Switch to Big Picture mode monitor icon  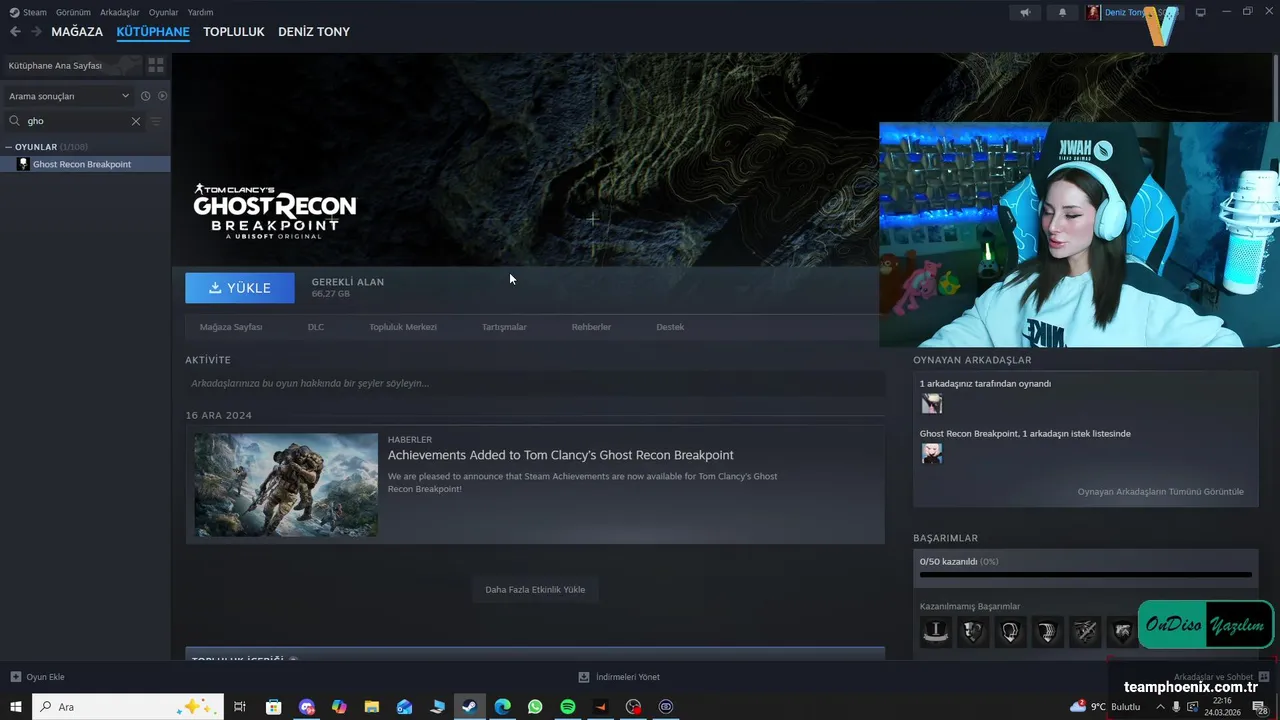point(1201,12)
